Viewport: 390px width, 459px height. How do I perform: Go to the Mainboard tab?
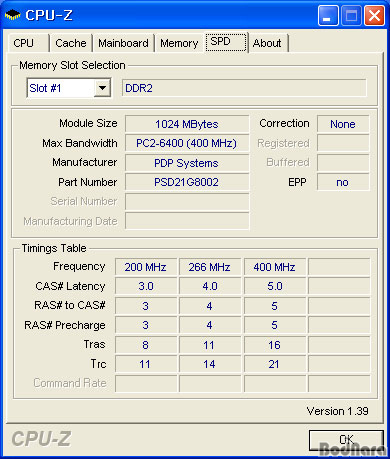tap(123, 43)
